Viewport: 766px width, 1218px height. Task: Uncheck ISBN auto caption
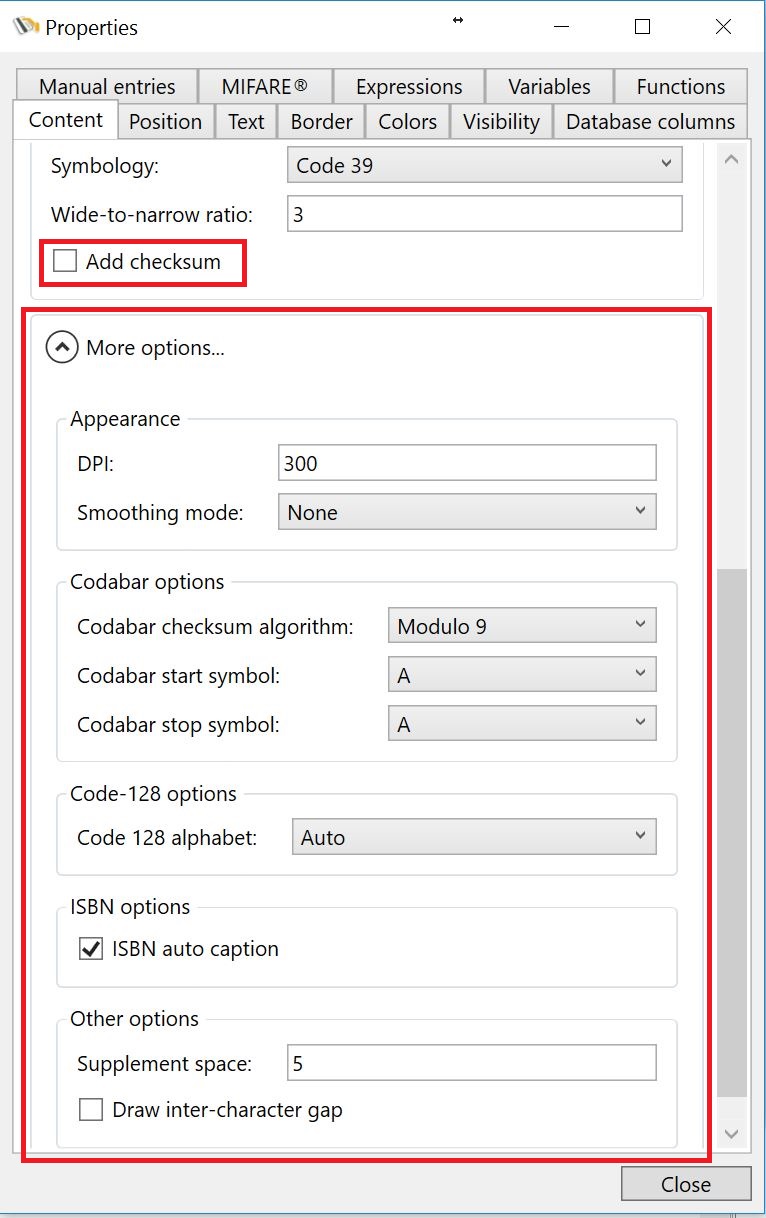click(91, 949)
